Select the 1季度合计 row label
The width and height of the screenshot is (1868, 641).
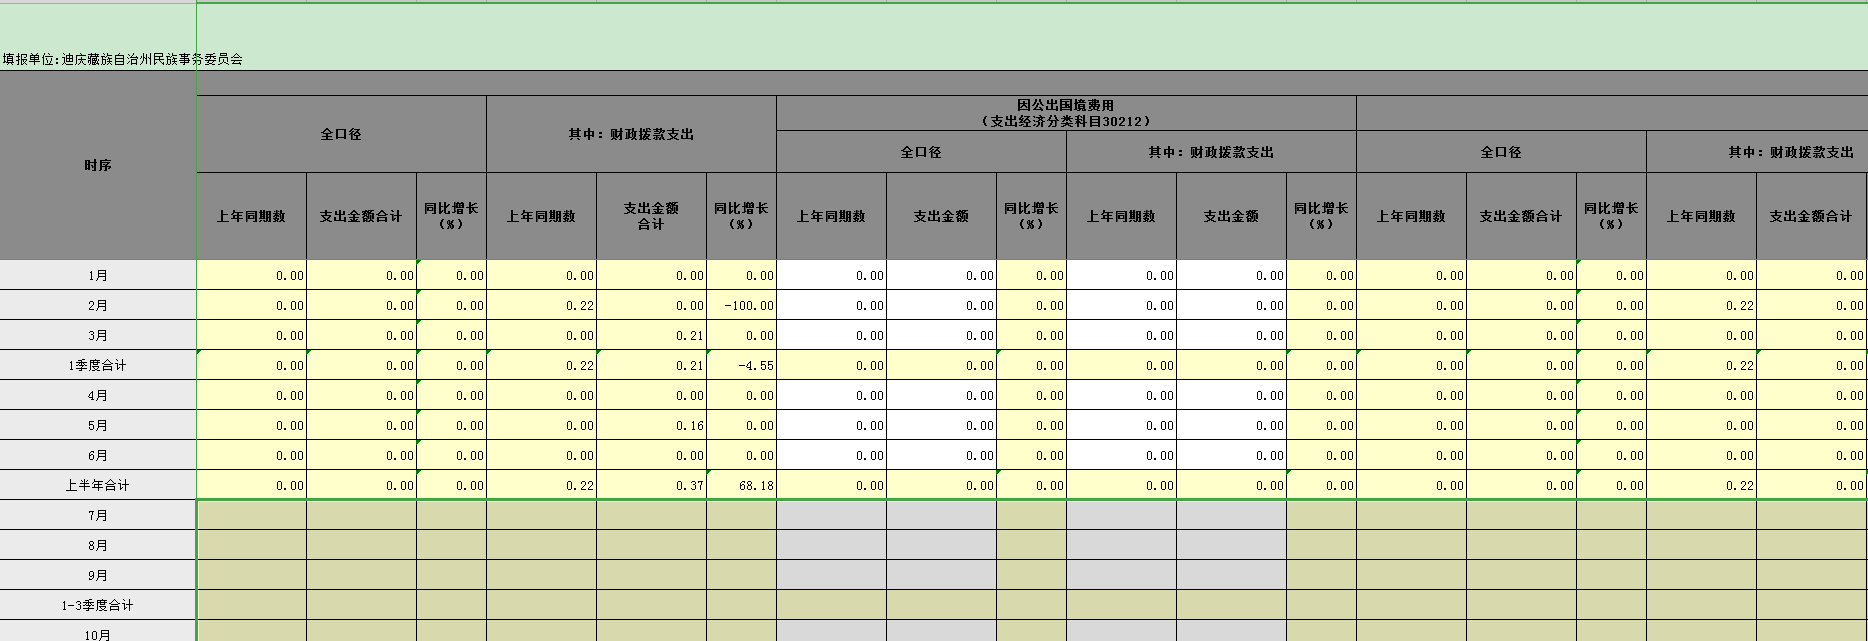coord(98,365)
